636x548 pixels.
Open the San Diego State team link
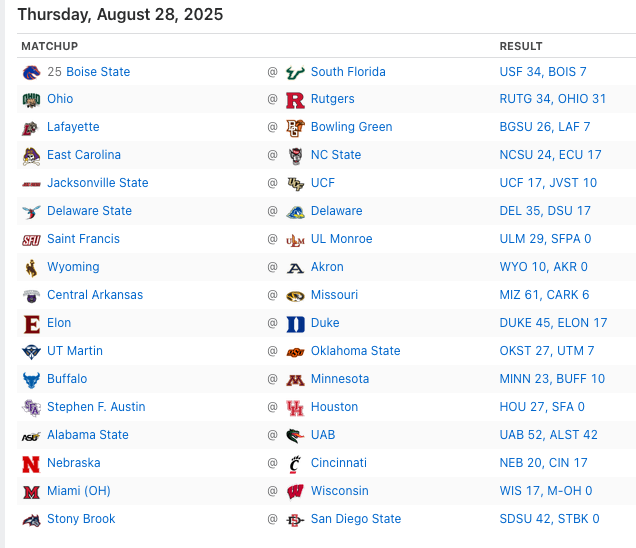coord(356,519)
